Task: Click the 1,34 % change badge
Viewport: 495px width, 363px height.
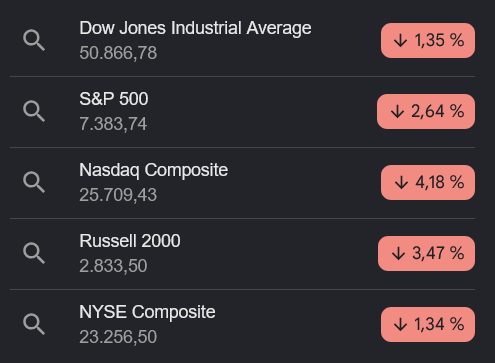Action: pos(428,324)
